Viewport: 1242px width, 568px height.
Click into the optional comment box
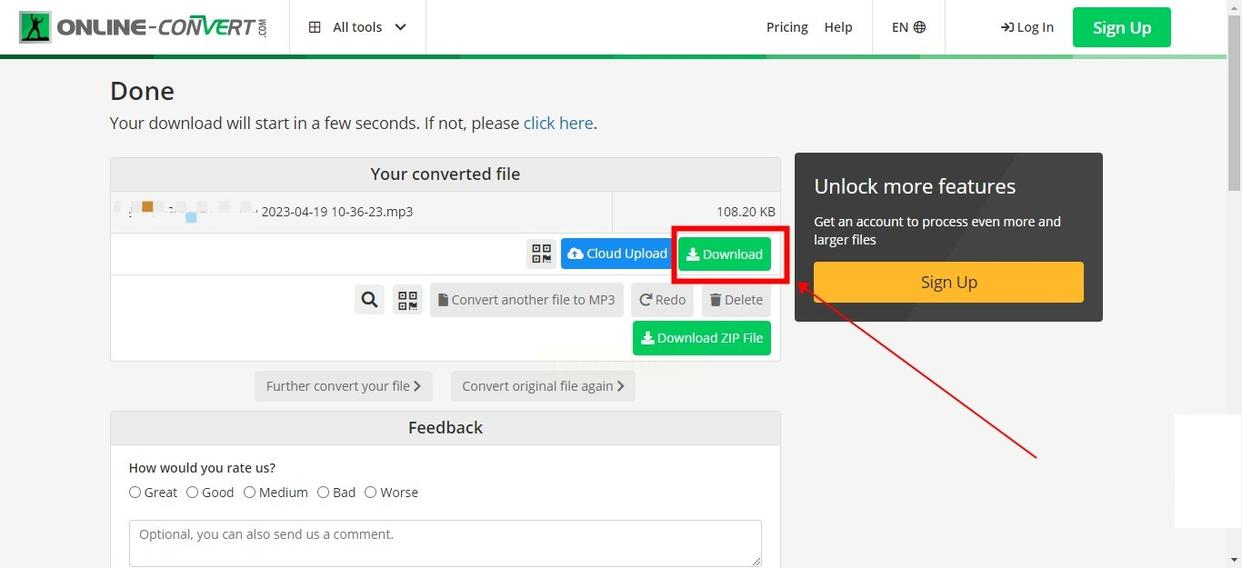[x=445, y=543]
